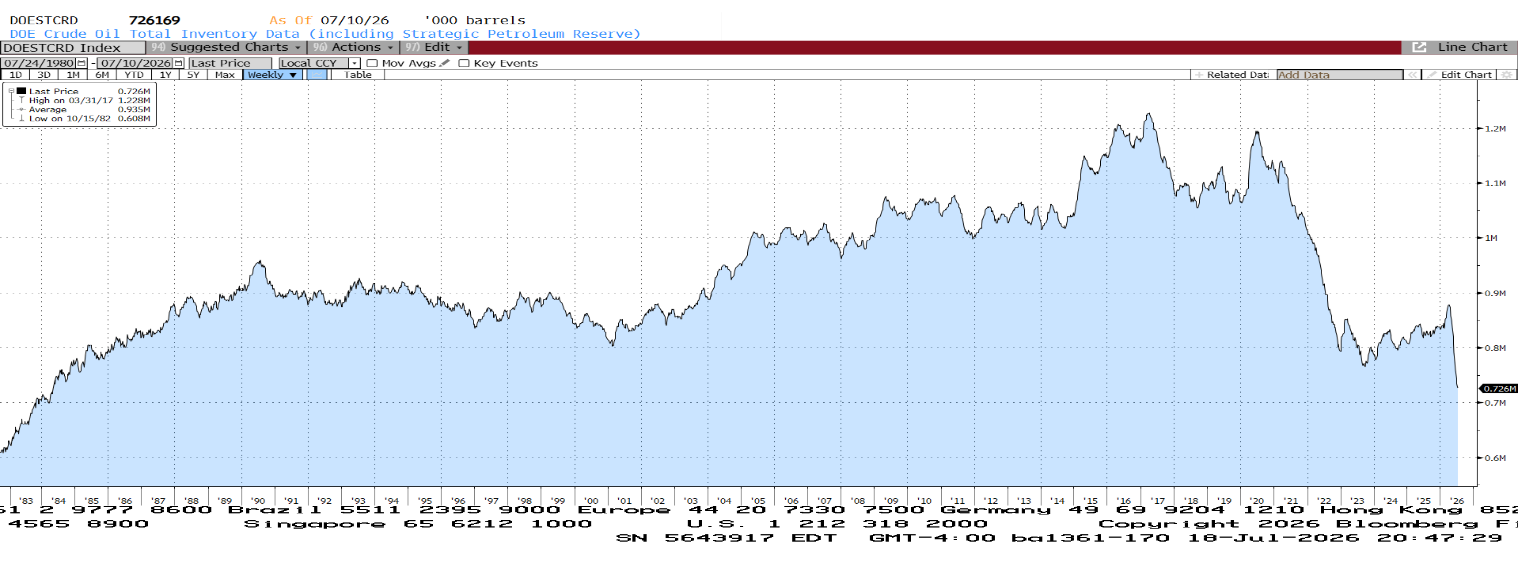The height and width of the screenshot is (567, 1518).
Task: Select the YTD range tab
Action: 134,75
